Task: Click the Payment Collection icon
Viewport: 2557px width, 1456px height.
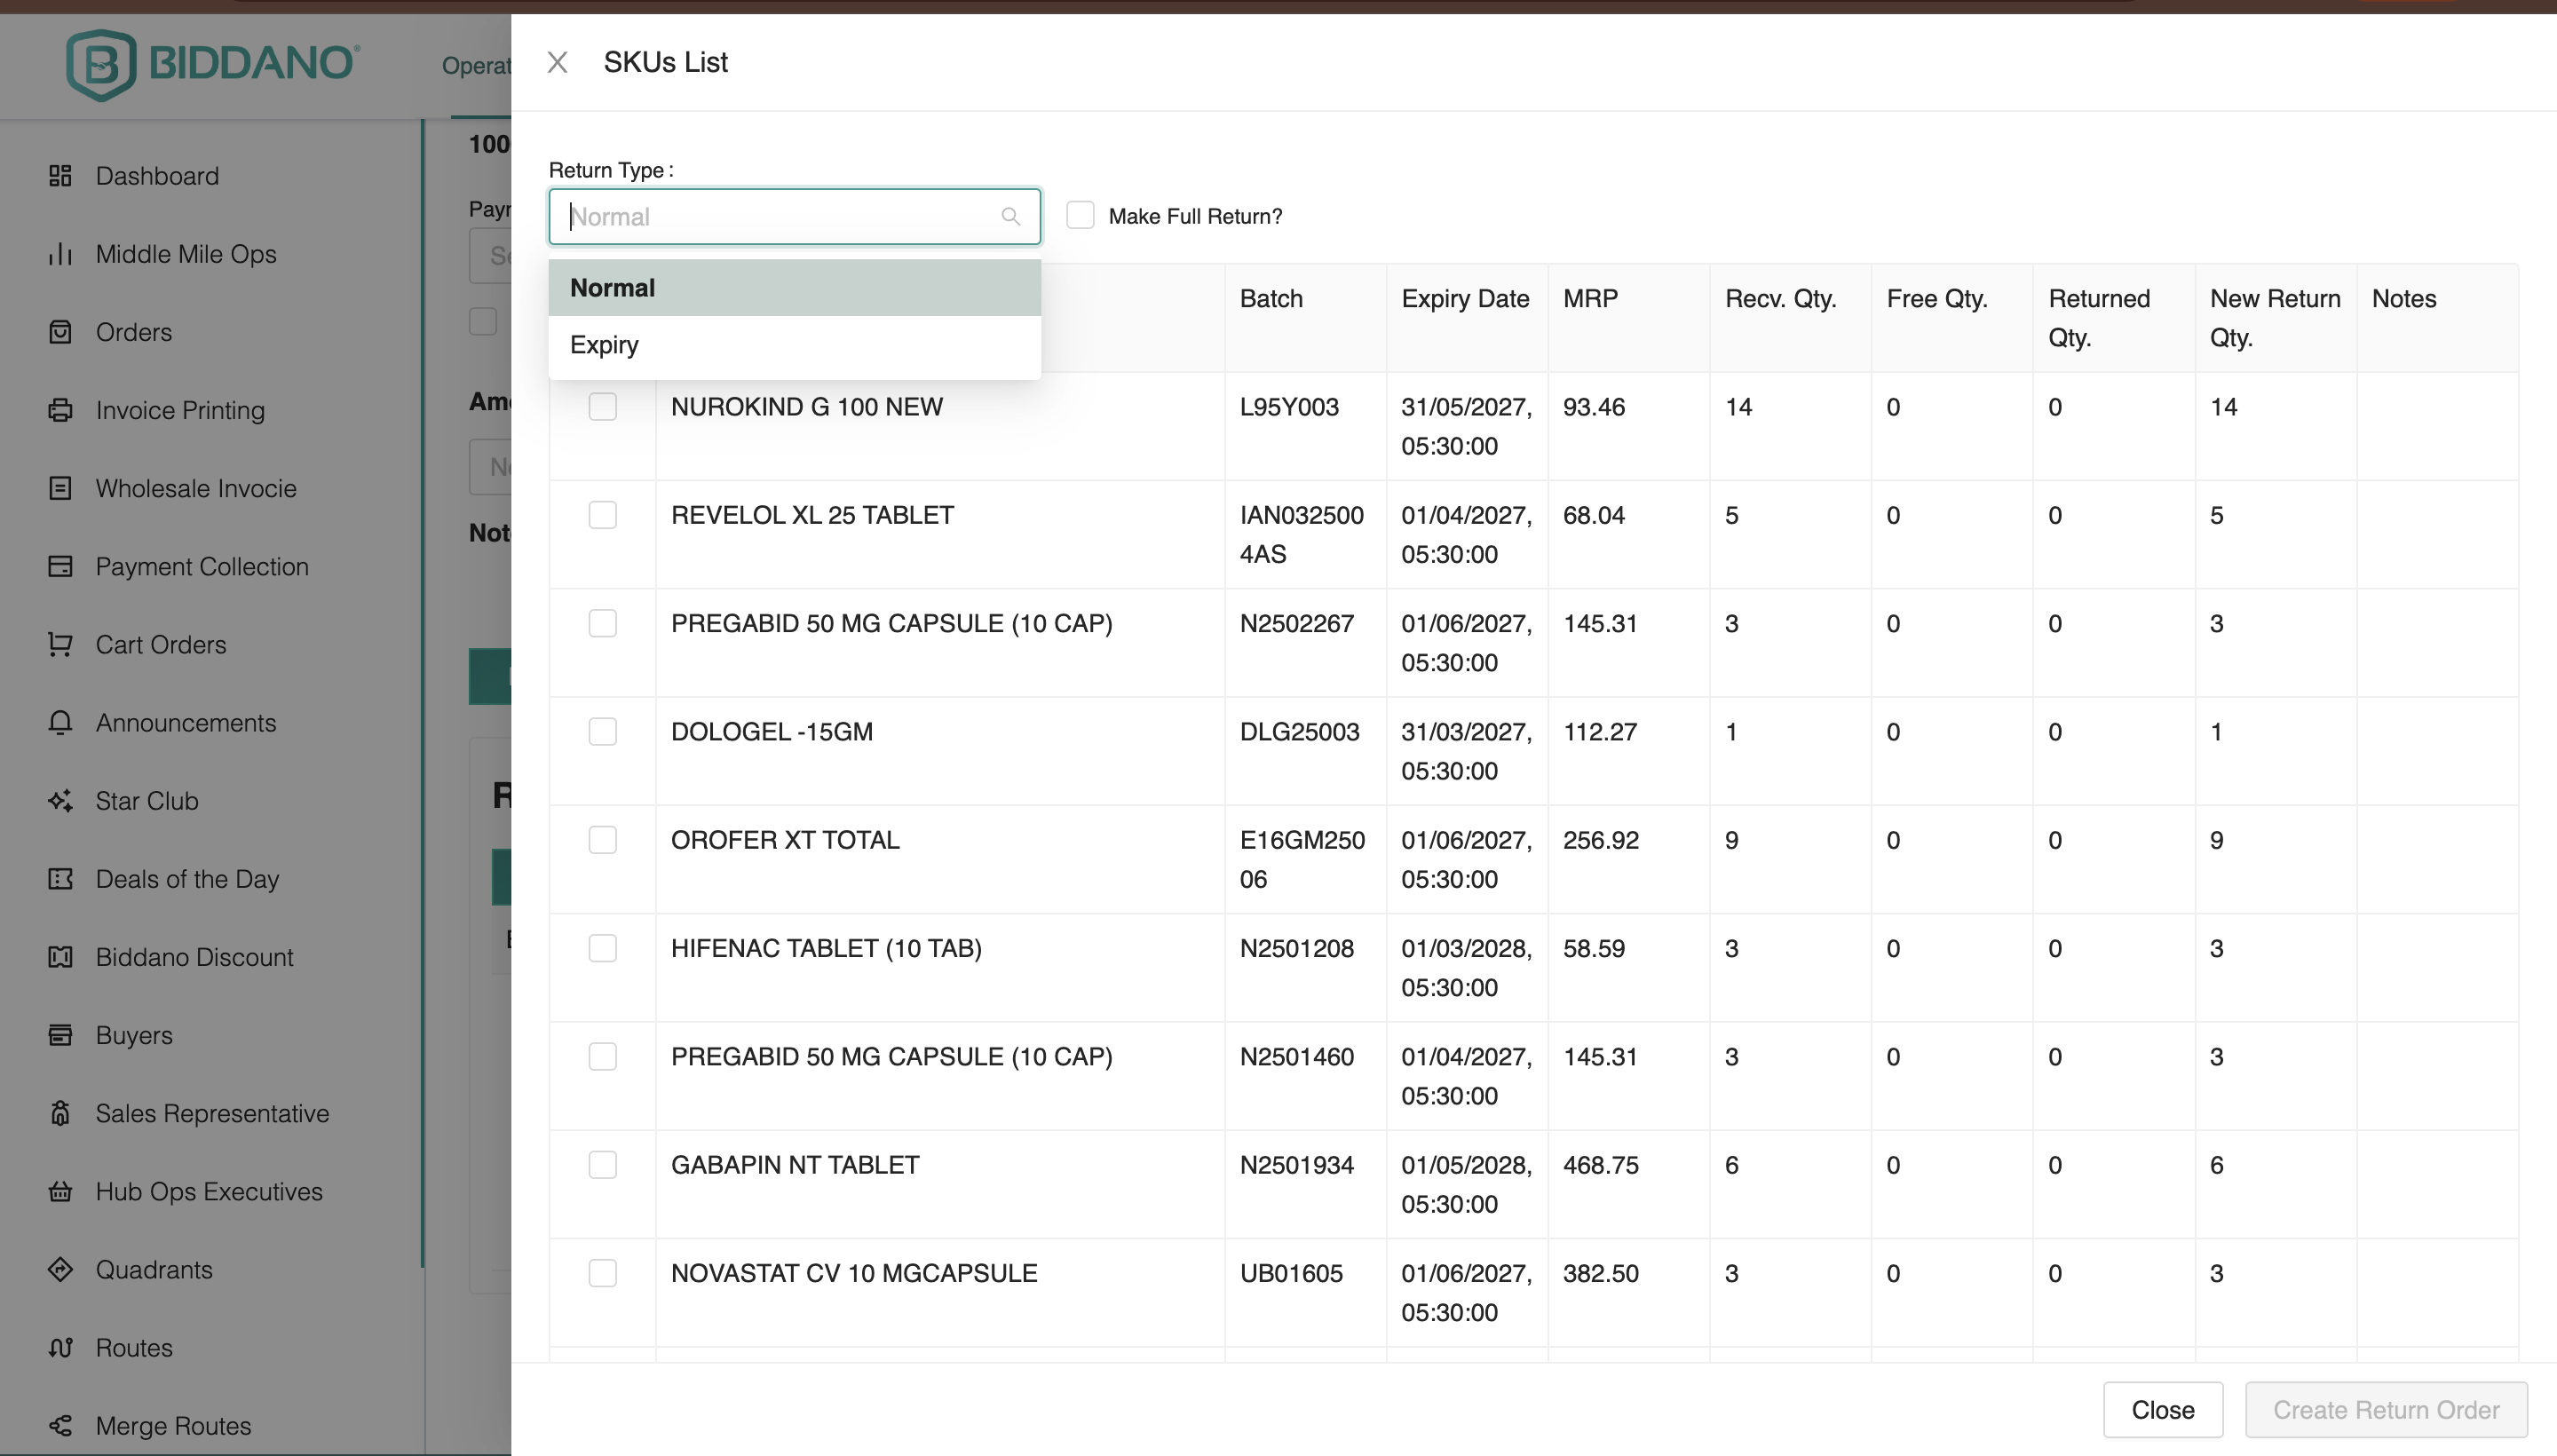Action: click(60, 566)
